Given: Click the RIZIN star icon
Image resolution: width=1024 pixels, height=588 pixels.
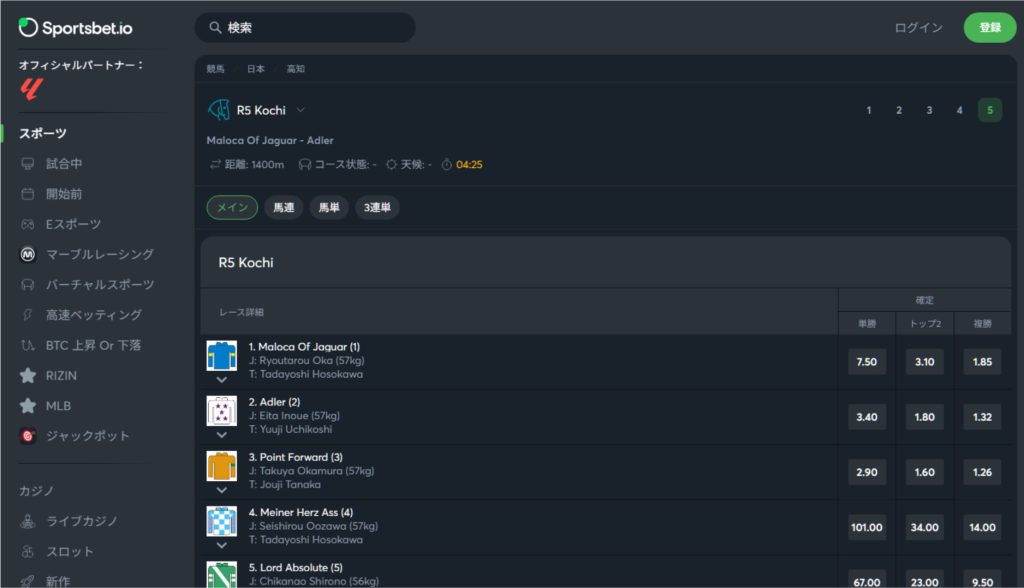Looking at the screenshot, I should 27,376.
